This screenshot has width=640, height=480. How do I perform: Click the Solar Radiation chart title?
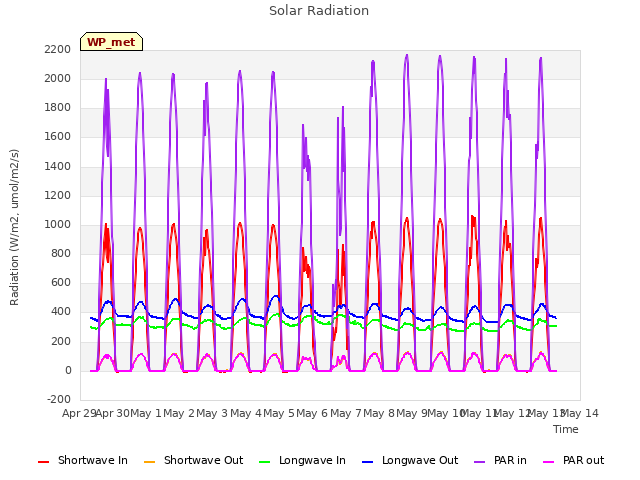click(319, 11)
